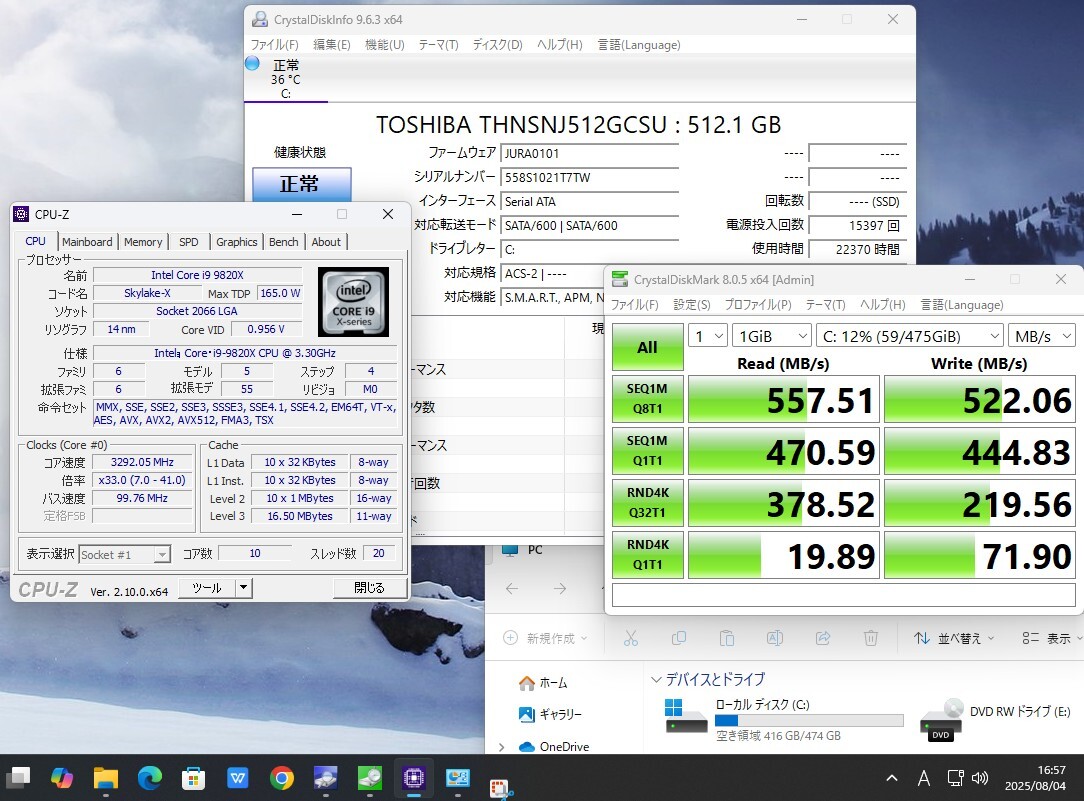Click the Rename icon in Explorer's toolbar
Image resolution: width=1084 pixels, height=801 pixels.
(774, 638)
